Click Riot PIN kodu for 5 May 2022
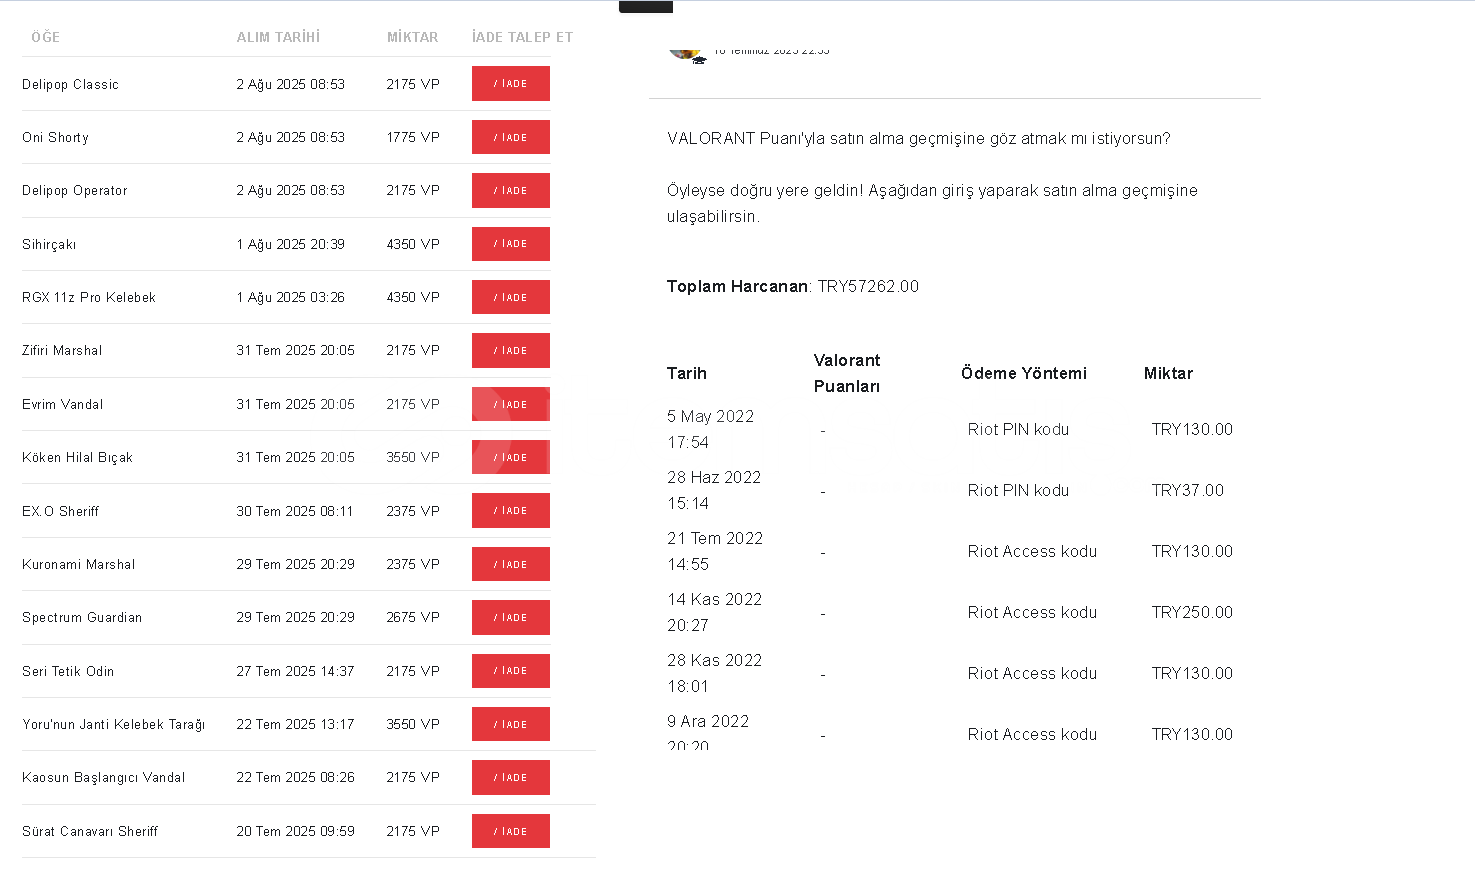1475x870 pixels. click(x=1018, y=429)
